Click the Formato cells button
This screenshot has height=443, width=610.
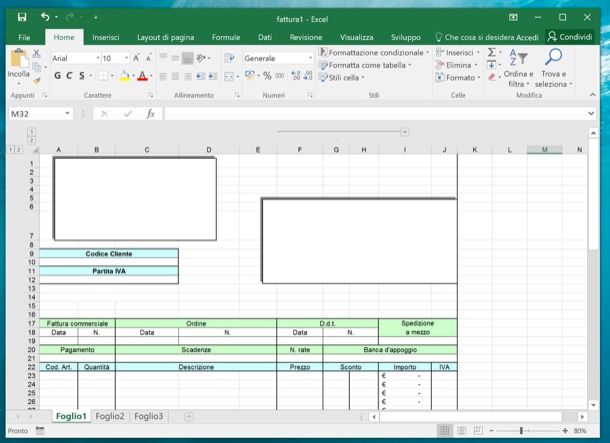pos(458,77)
